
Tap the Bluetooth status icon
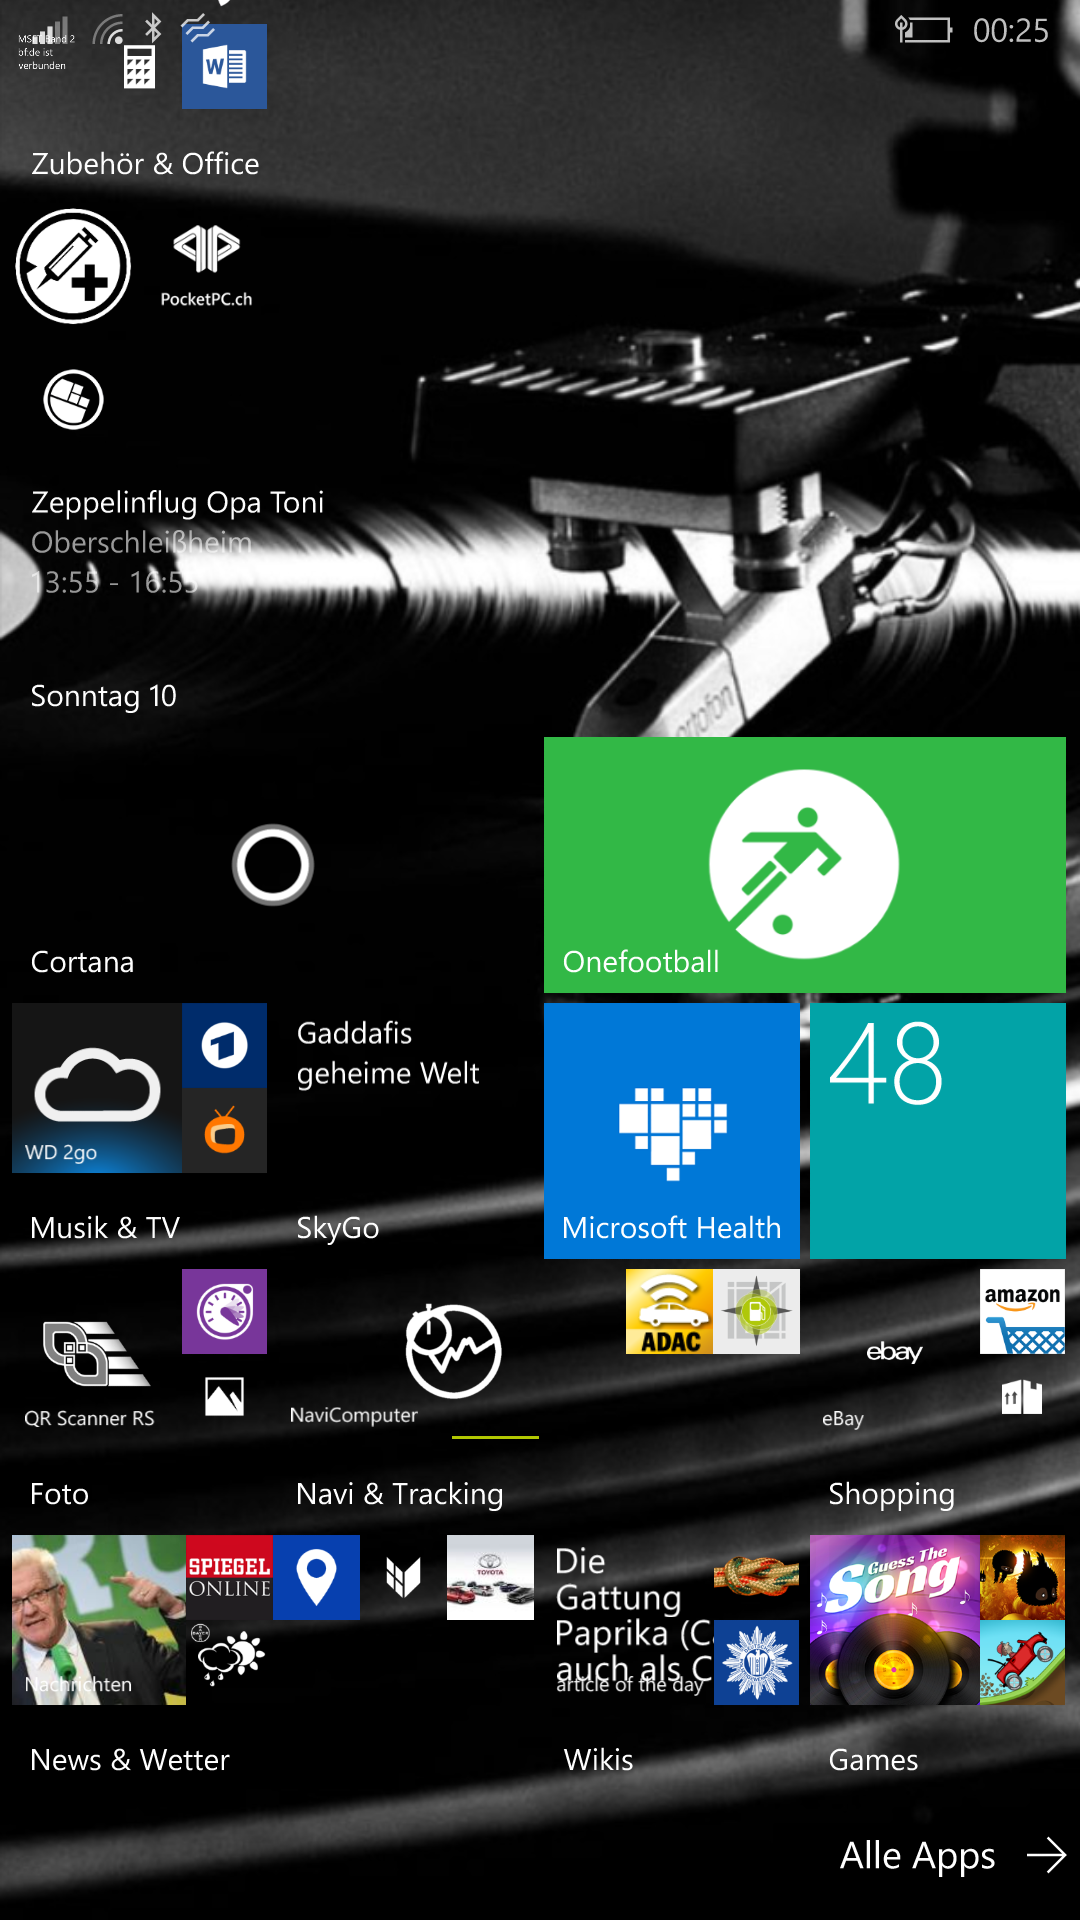pos(153,27)
